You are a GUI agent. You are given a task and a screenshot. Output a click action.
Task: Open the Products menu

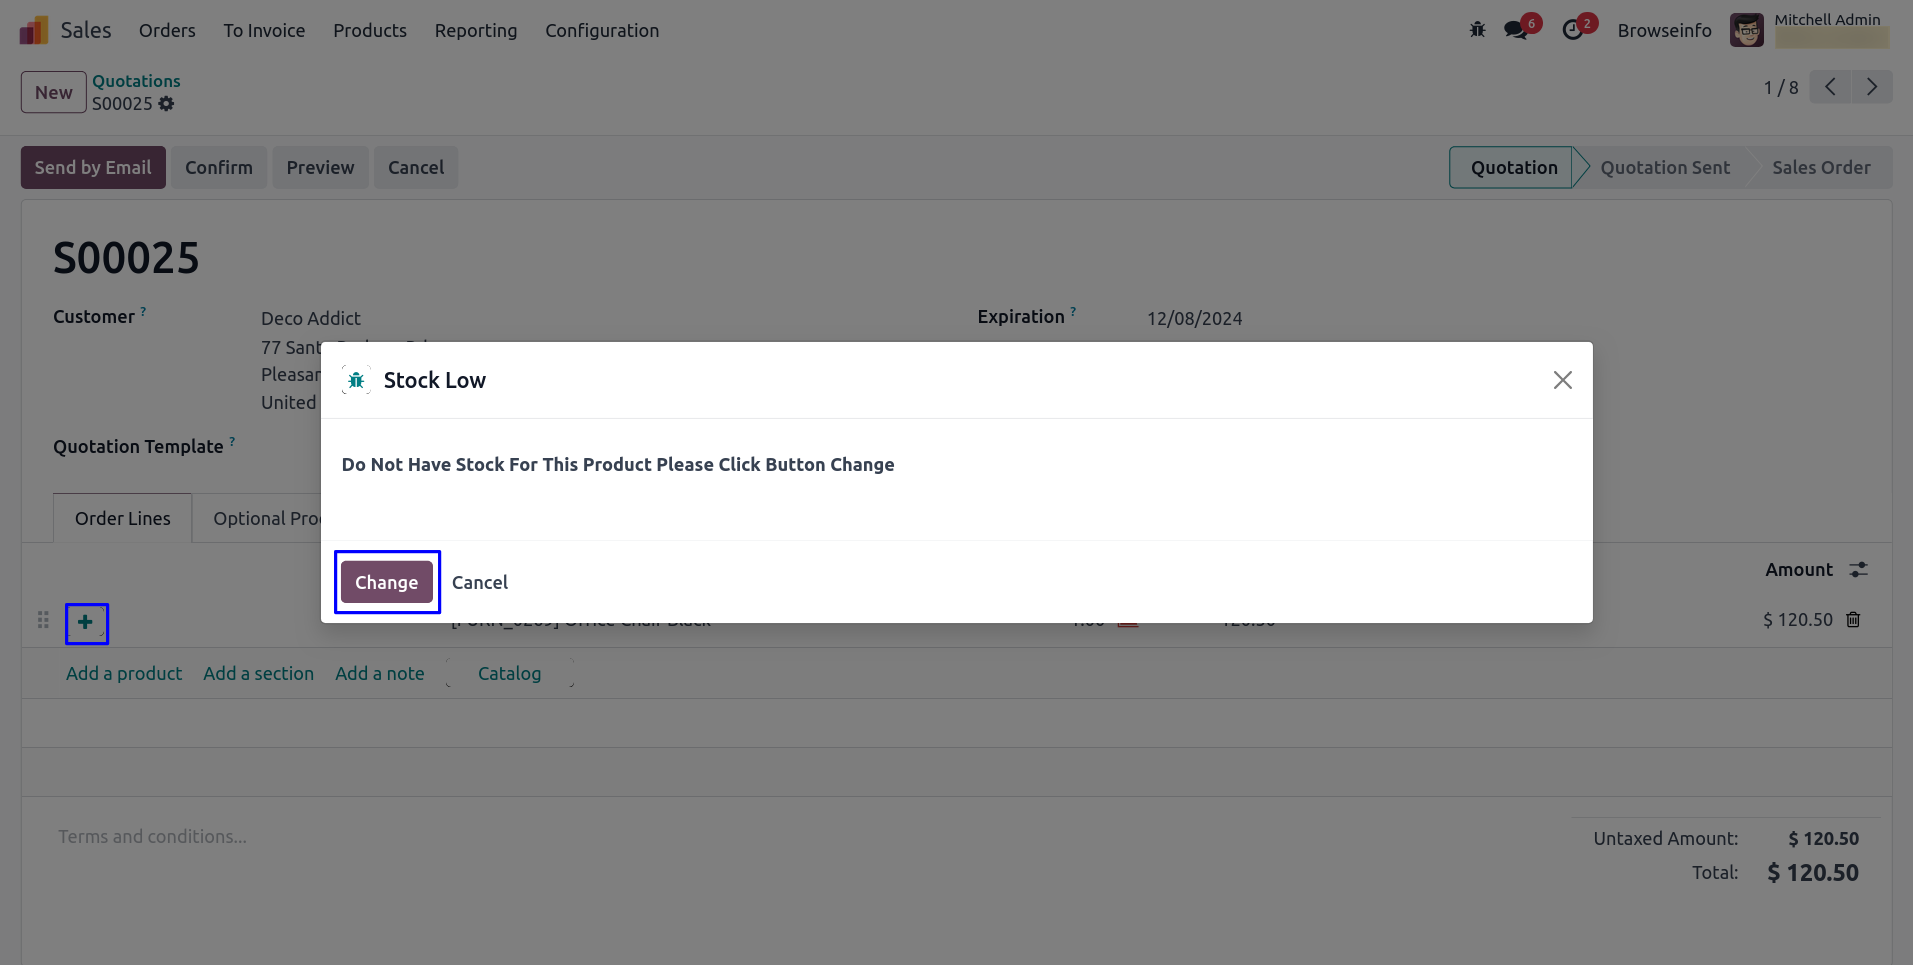click(370, 30)
